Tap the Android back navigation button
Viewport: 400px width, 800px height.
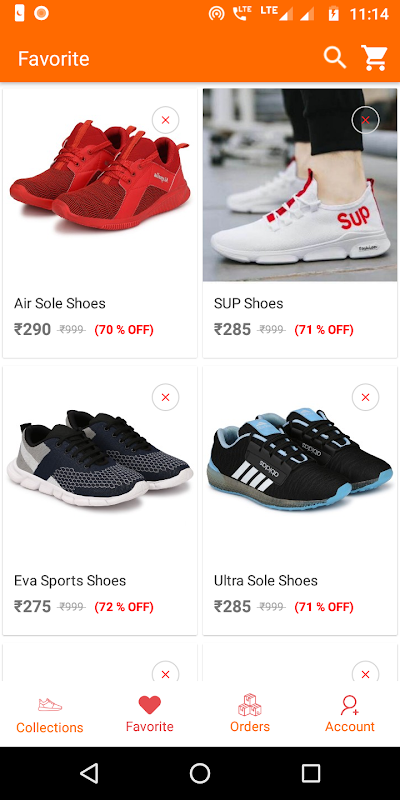click(89, 773)
